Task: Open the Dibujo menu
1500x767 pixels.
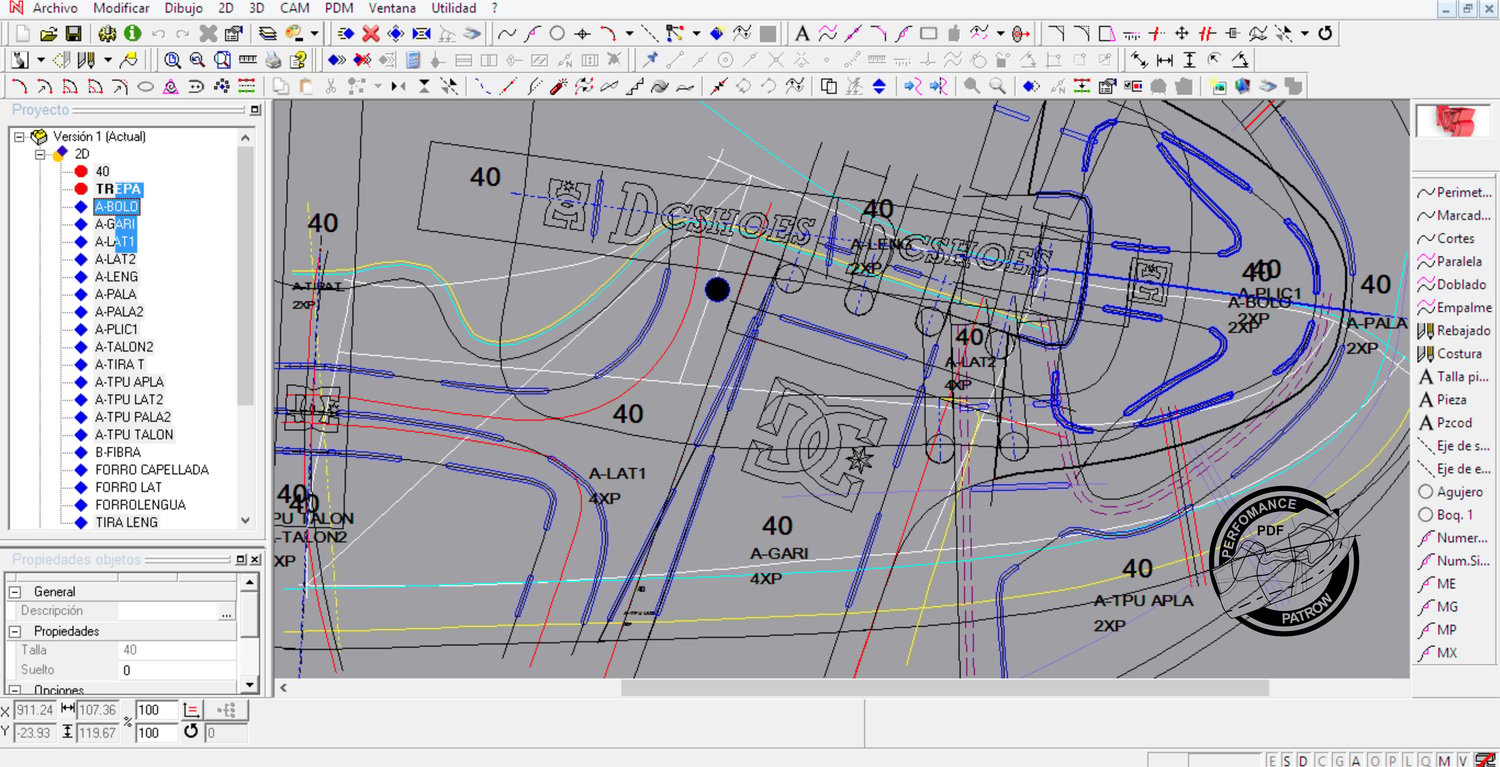Action: pos(183,8)
